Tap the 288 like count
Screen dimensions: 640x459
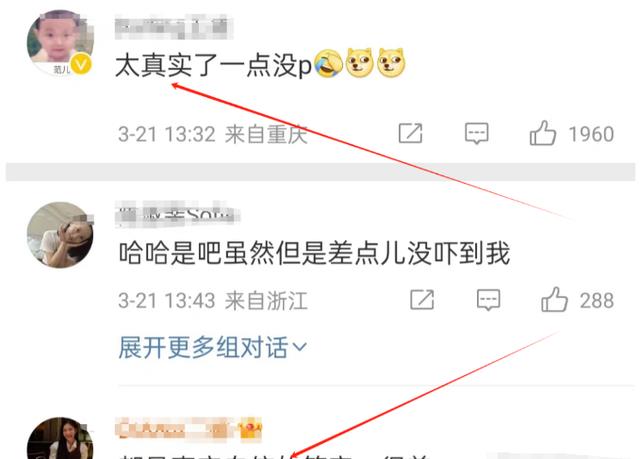pos(597,301)
